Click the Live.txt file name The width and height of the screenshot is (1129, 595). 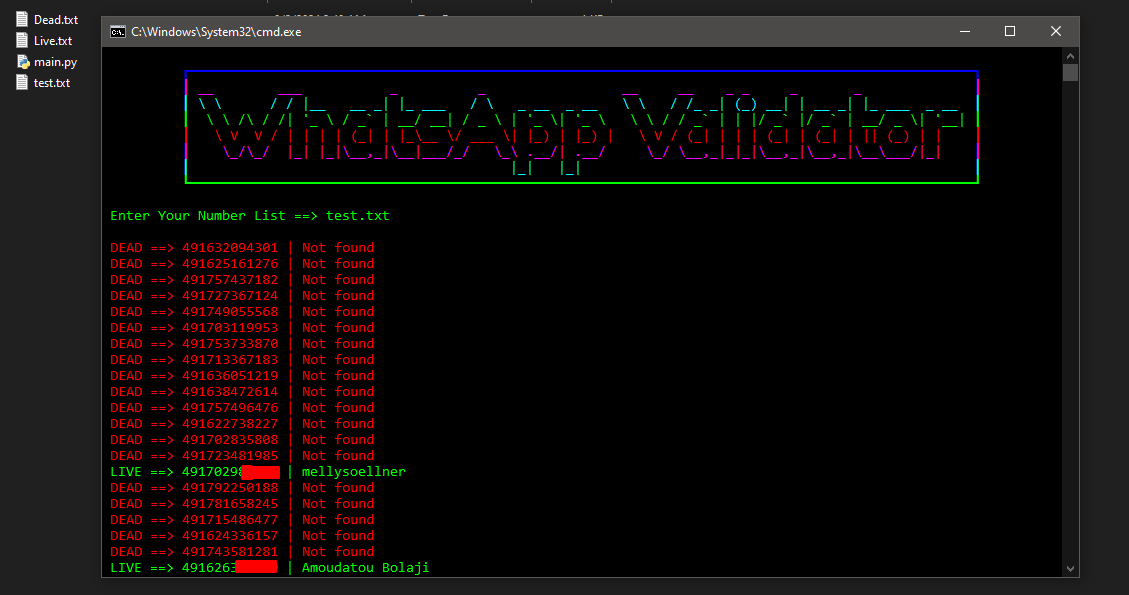click(x=53, y=40)
